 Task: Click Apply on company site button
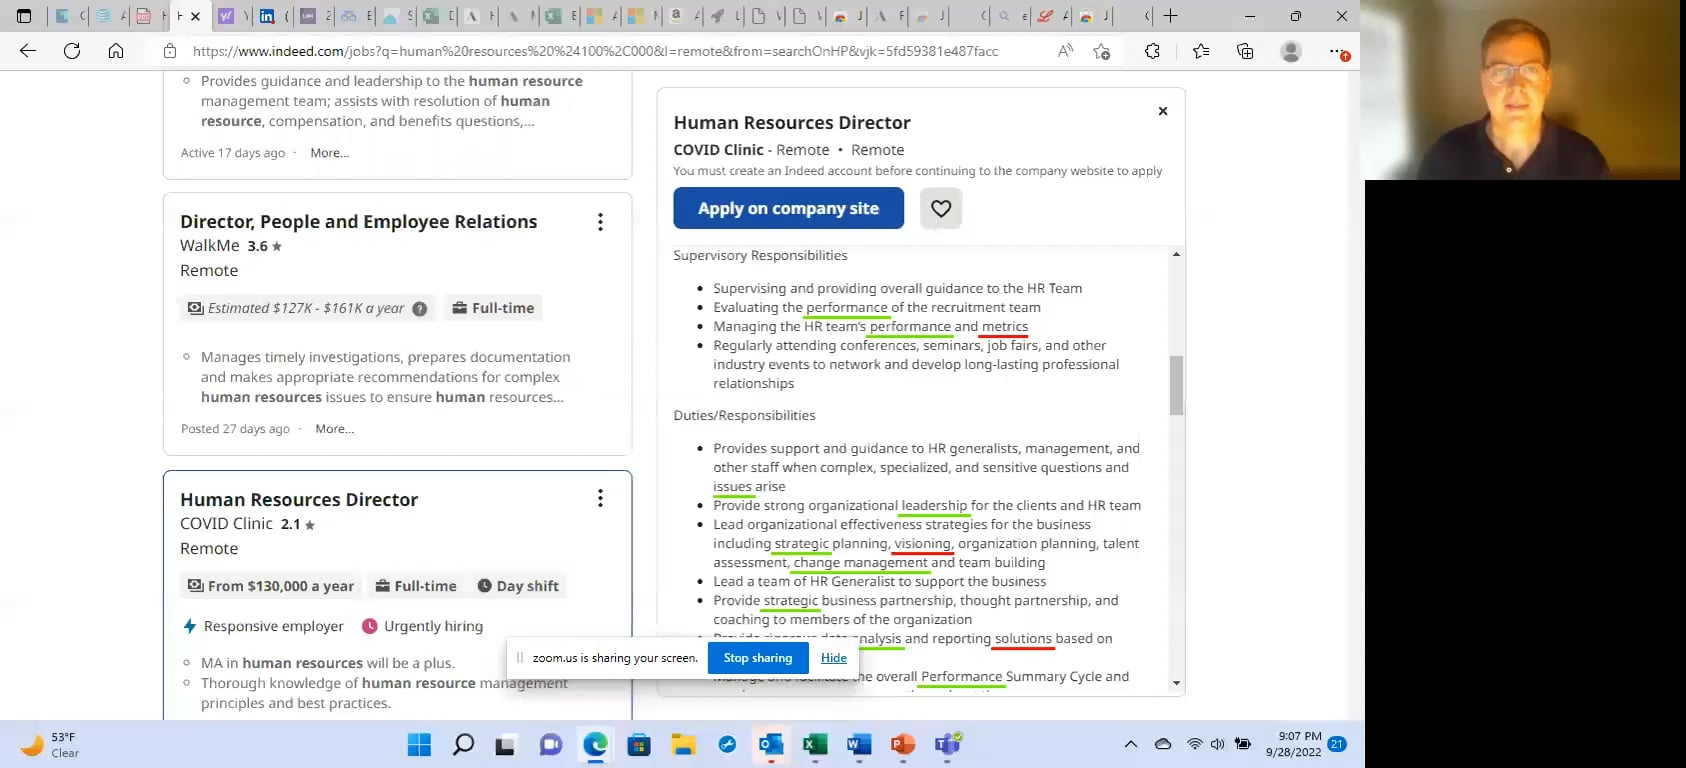tap(788, 208)
